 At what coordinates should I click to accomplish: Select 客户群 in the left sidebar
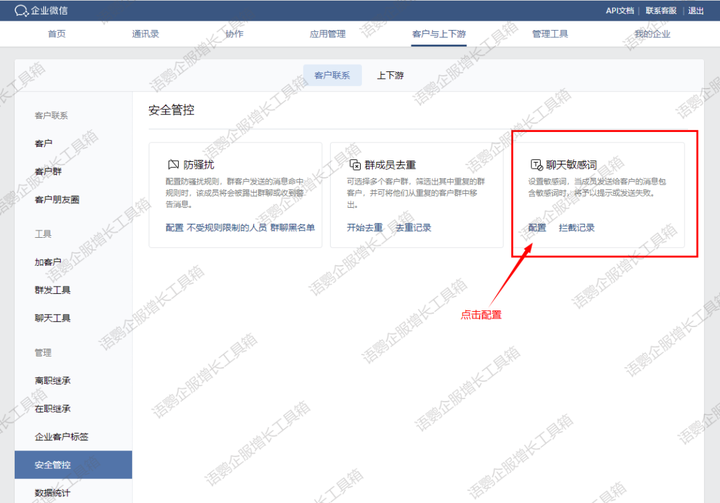(x=48, y=171)
